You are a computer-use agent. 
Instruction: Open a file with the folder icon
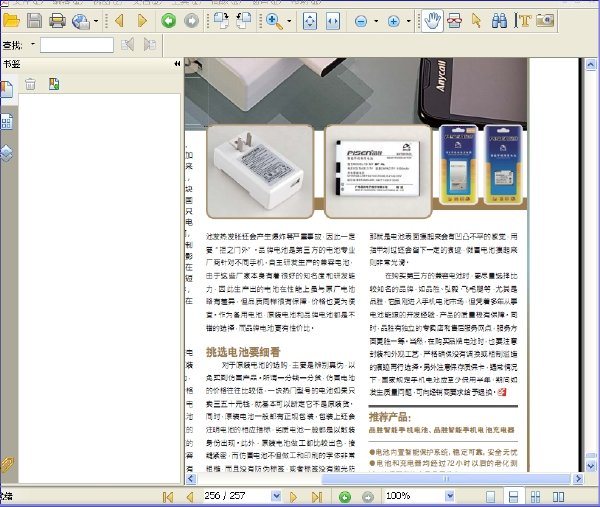(x=11, y=20)
